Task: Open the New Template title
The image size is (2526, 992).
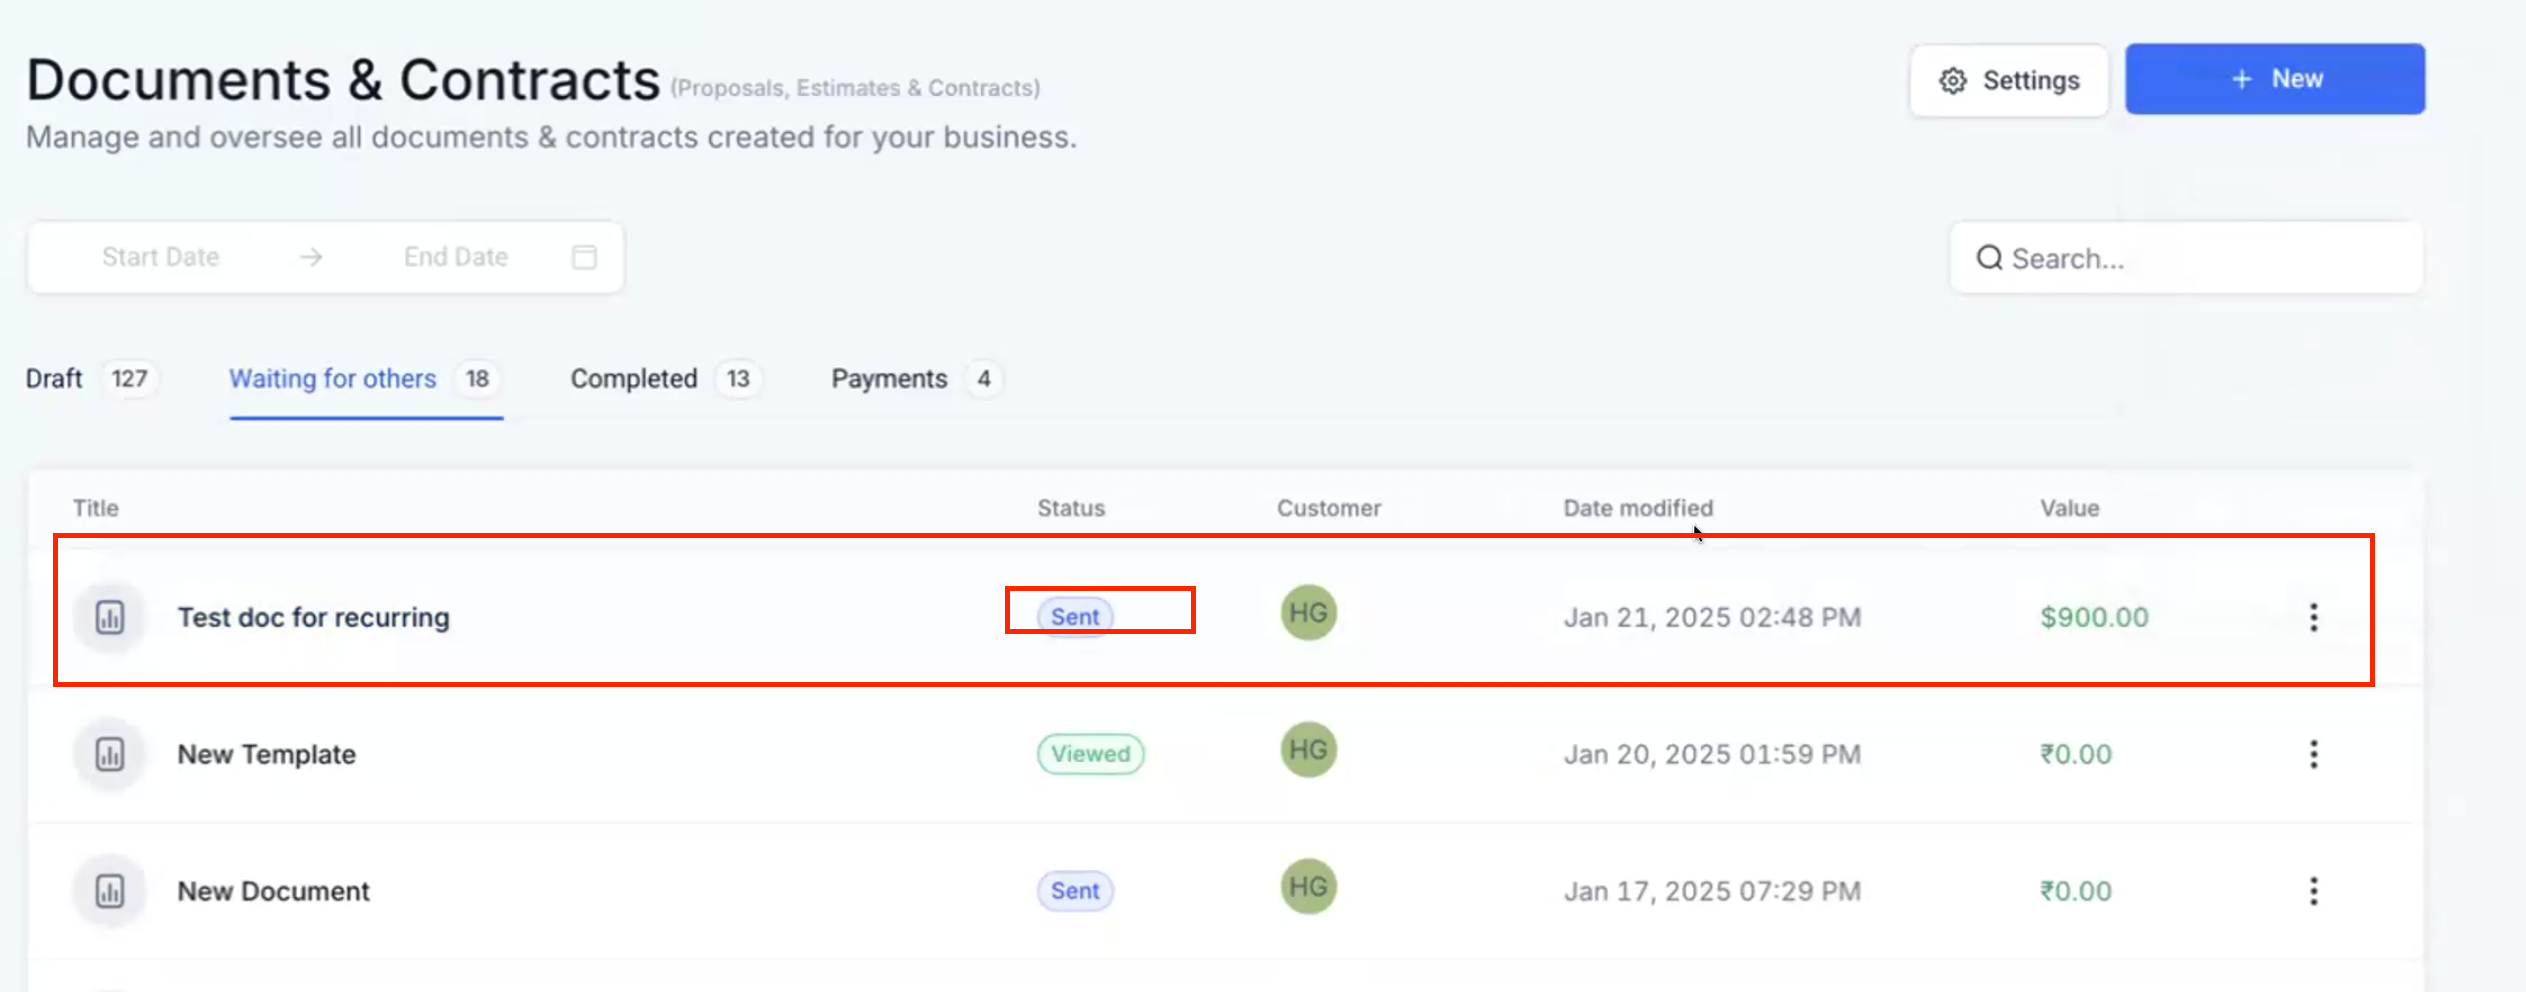Action: 267,754
